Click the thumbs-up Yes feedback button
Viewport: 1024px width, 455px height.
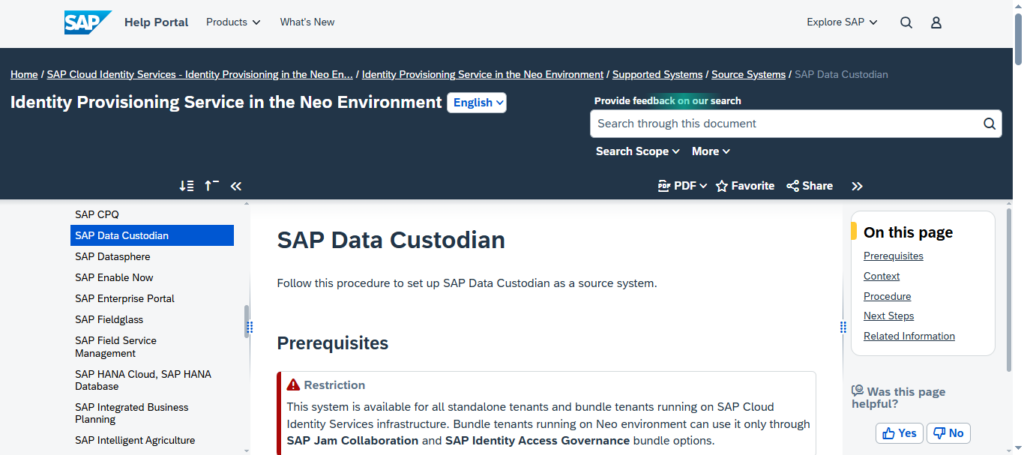pos(899,433)
